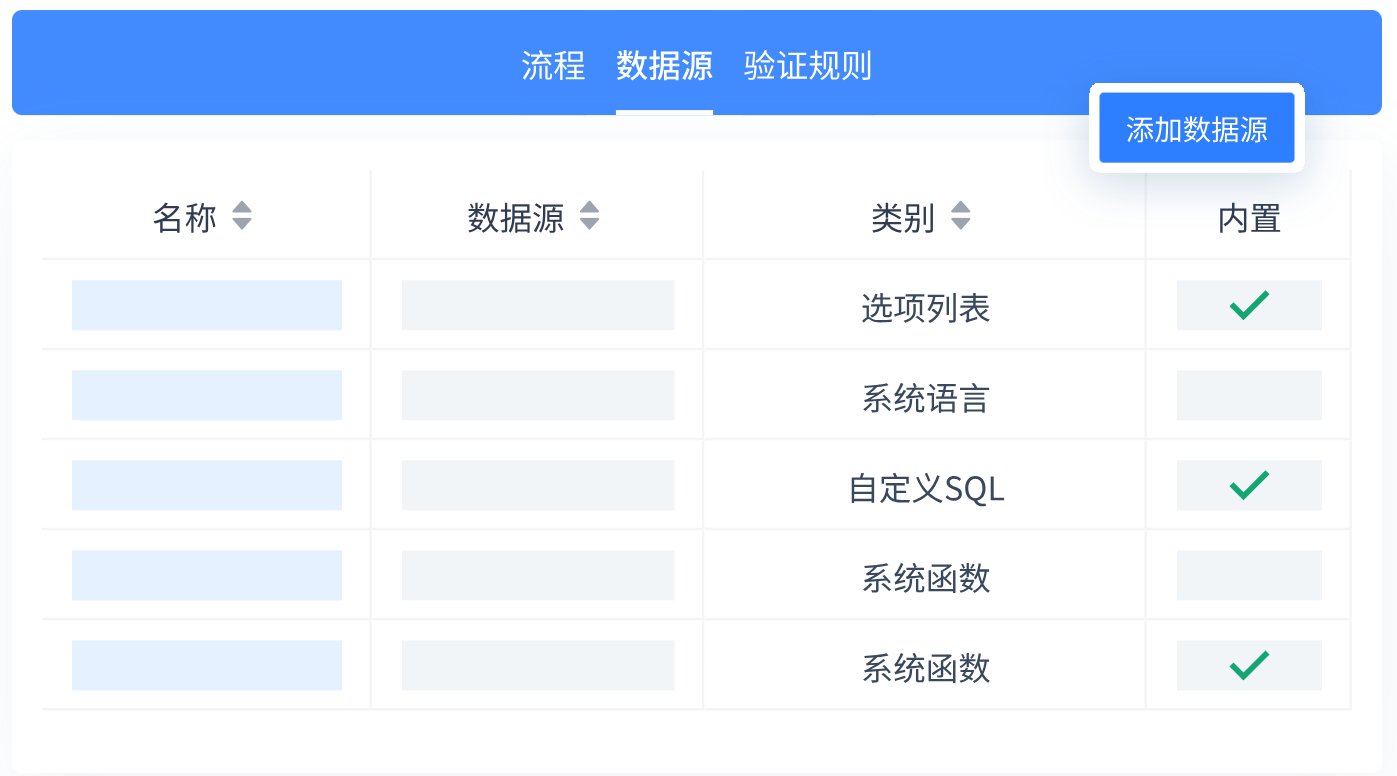Viewport: 1397px width, 776px height.
Task: Sort rows using the 类别 sort icon
Action: pyautogui.click(x=960, y=216)
